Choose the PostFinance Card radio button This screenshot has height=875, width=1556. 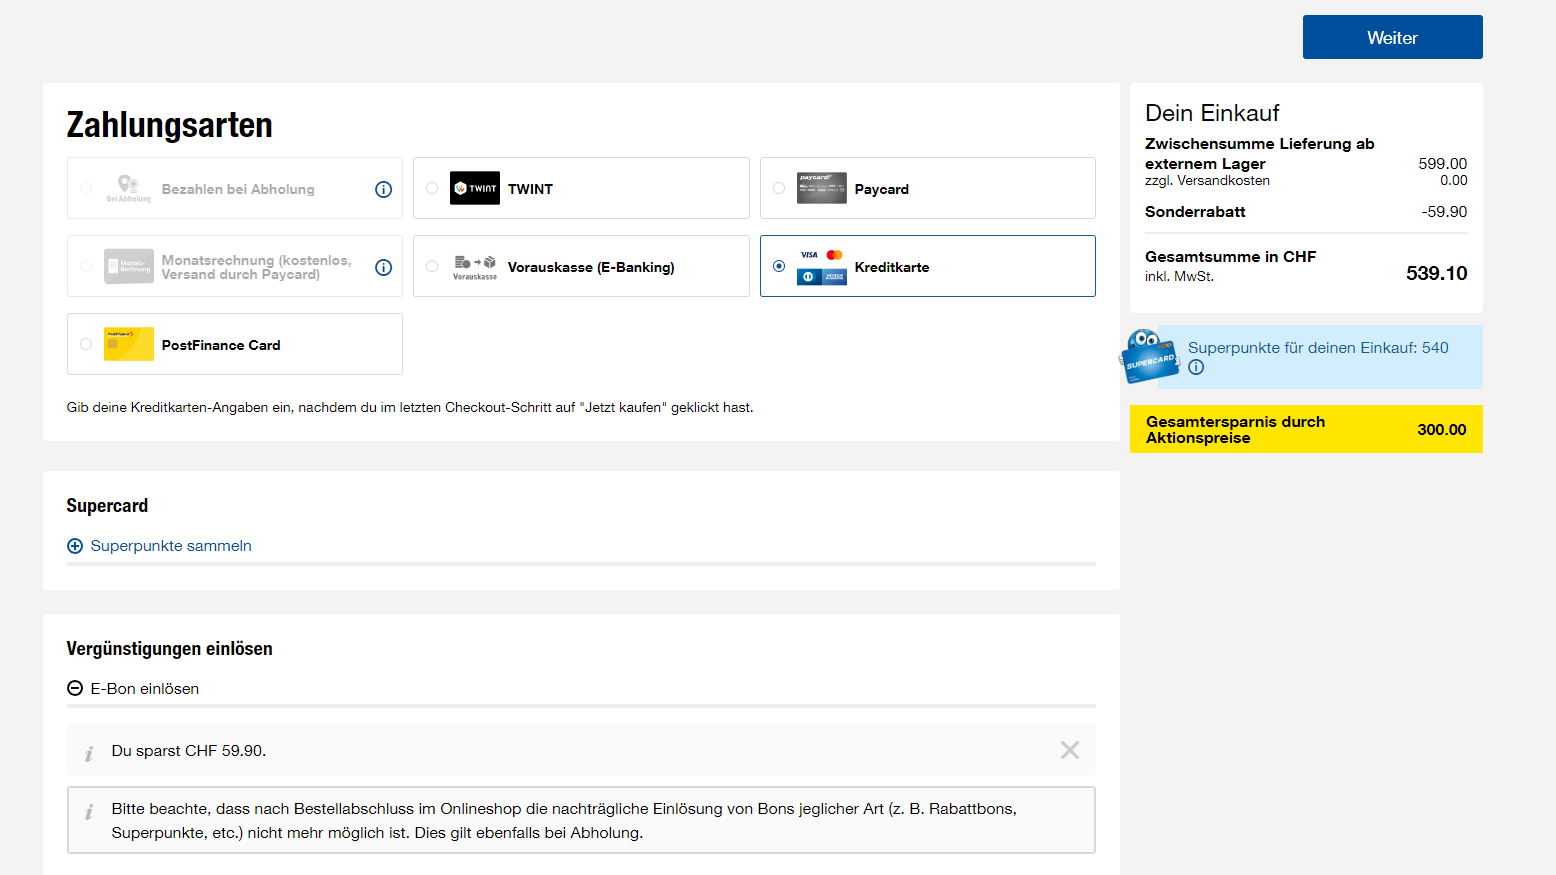click(x=86, y=344)
